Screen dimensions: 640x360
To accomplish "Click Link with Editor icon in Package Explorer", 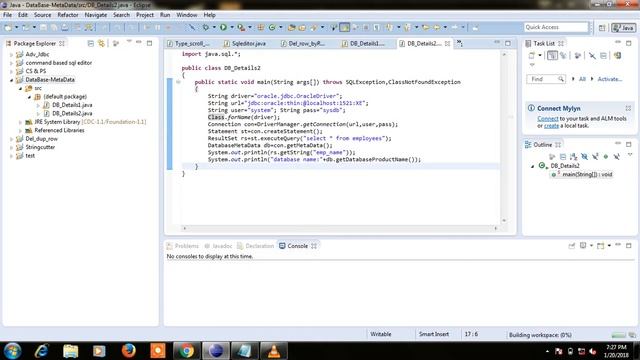I will pos(101,43).
